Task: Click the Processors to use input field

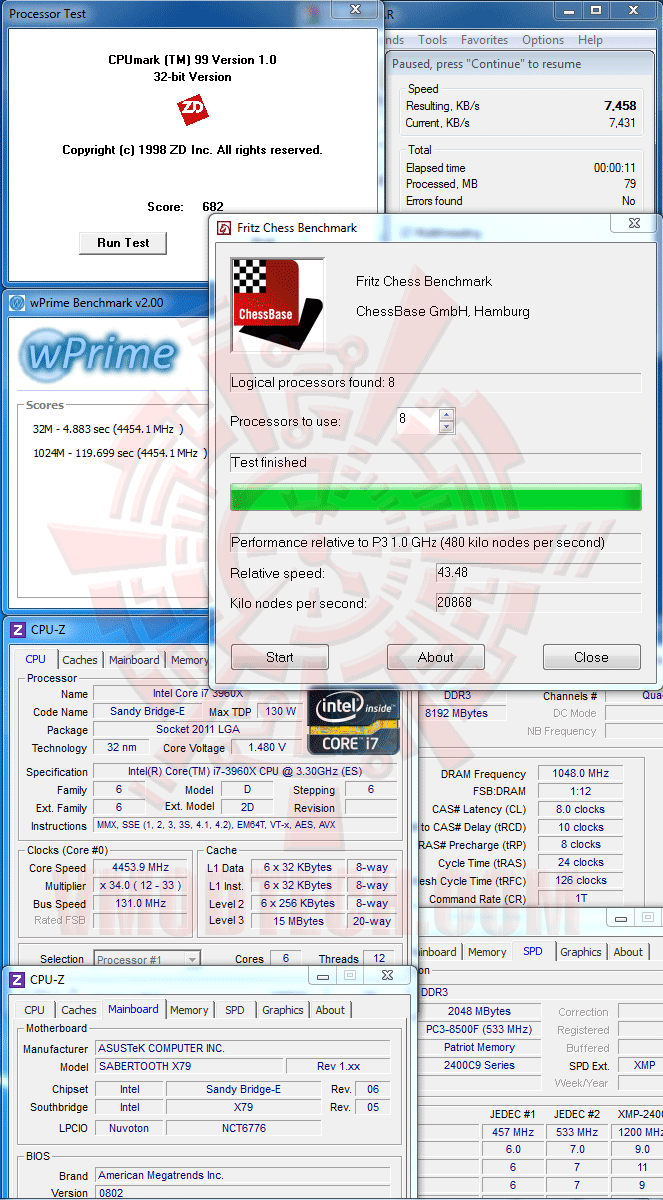Action: pos(417,420)
